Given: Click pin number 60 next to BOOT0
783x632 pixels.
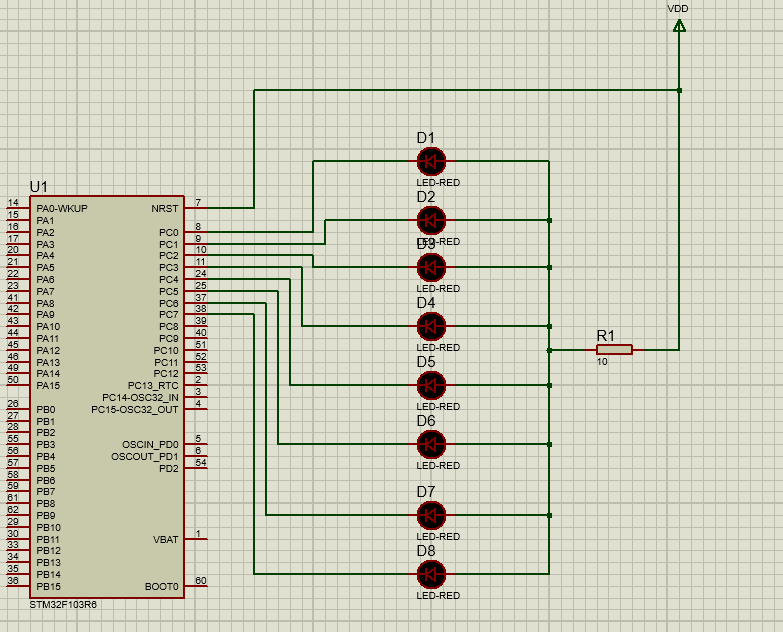Looking at the screenshot, I should (201, 581).
